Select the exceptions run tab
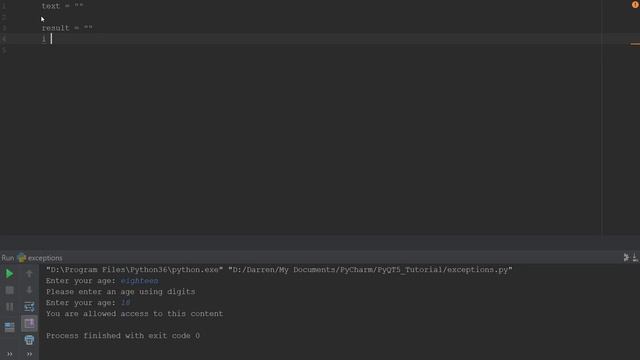This screenshot has width=640, height=360. (40, 258)
